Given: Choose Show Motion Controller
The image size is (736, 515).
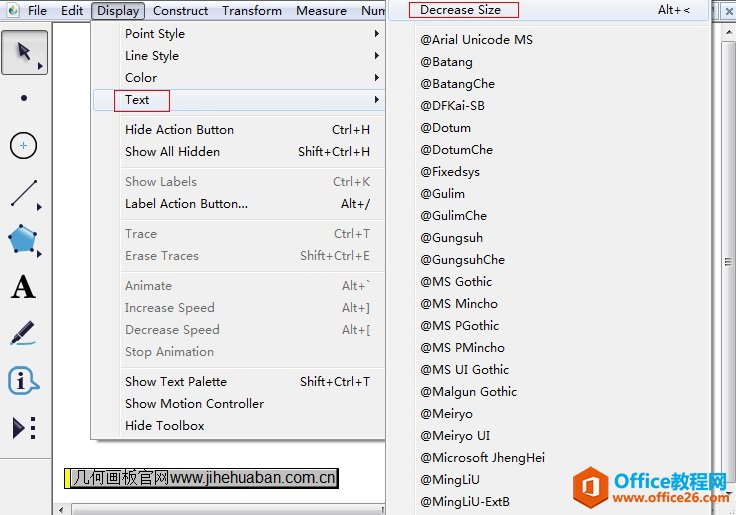Looking at the screenshot, I should 239,404.
